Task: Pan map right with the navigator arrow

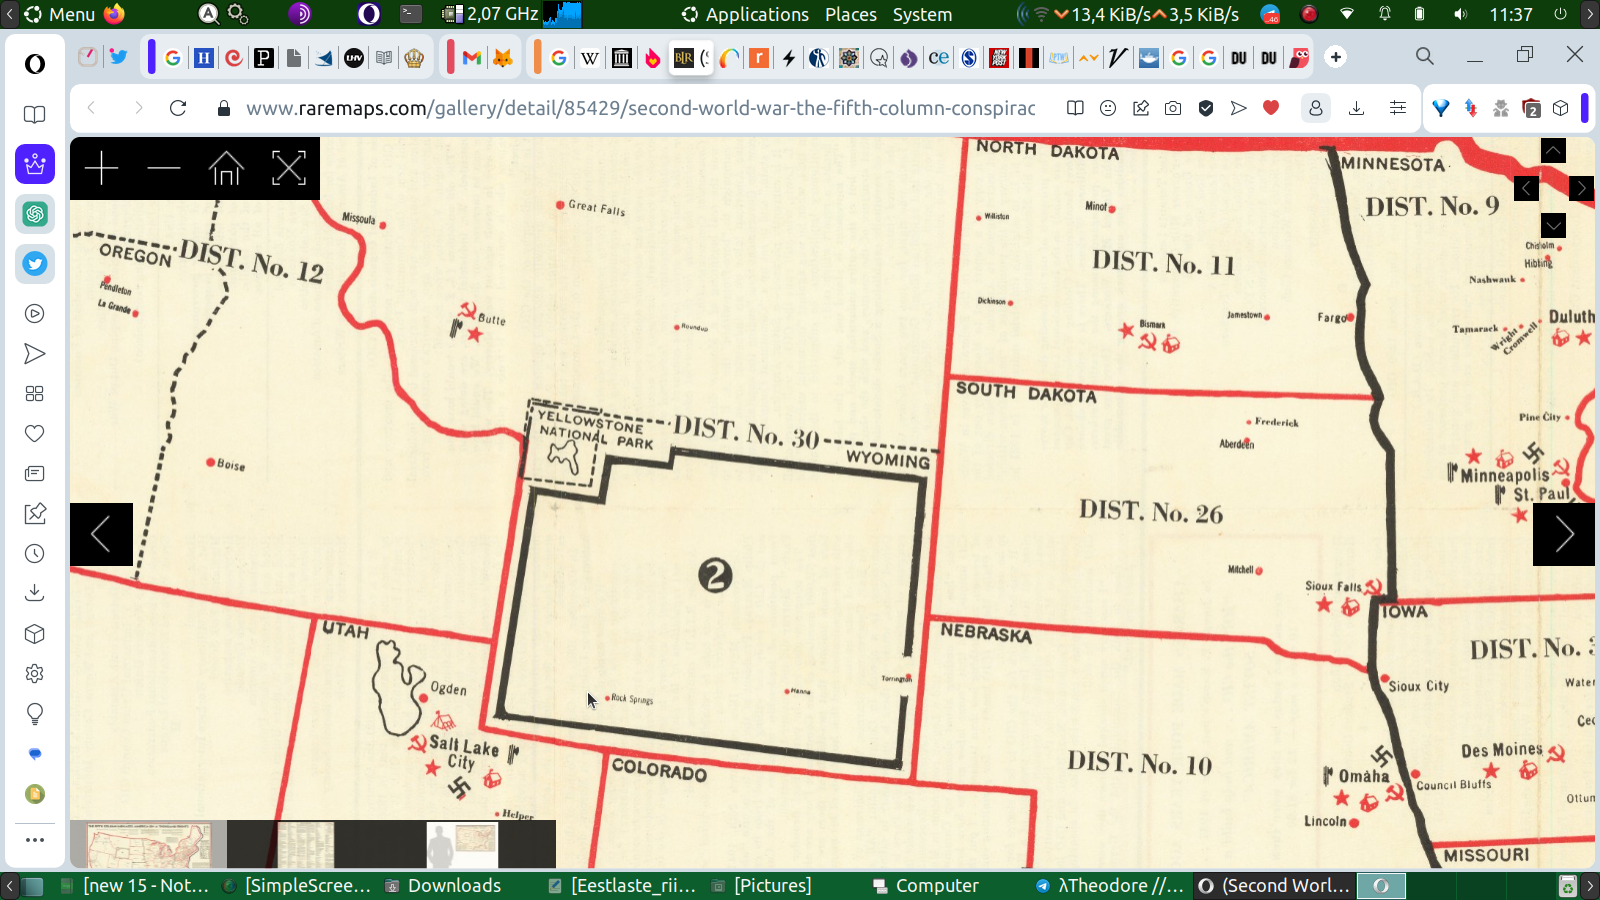Action: [x=1581, y=188]
